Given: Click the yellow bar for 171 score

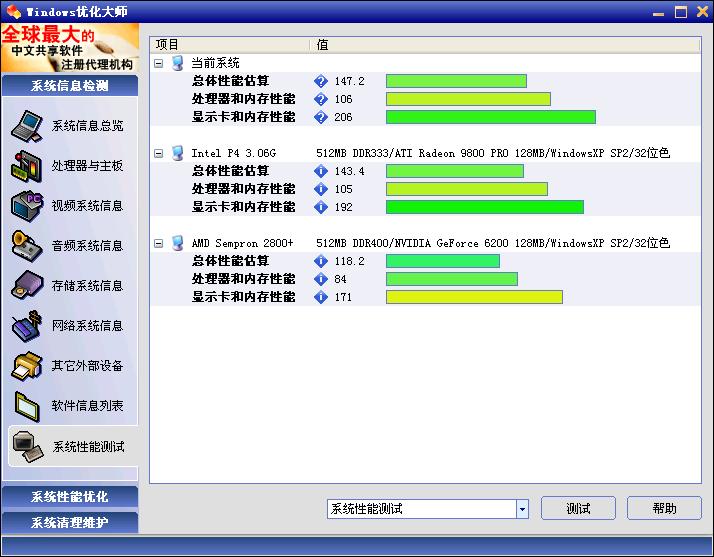Looking at the screenshot, I should tap(474, 297).
